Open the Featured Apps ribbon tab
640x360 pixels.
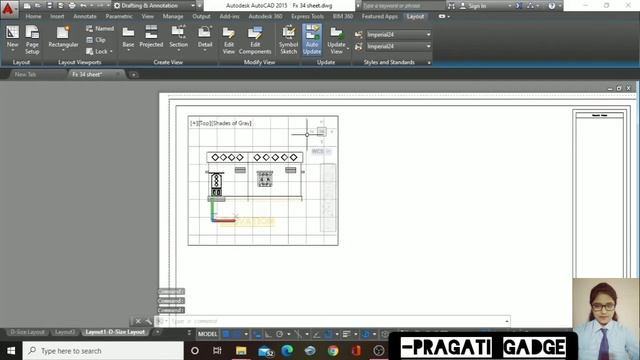click(x=380, y=16)
